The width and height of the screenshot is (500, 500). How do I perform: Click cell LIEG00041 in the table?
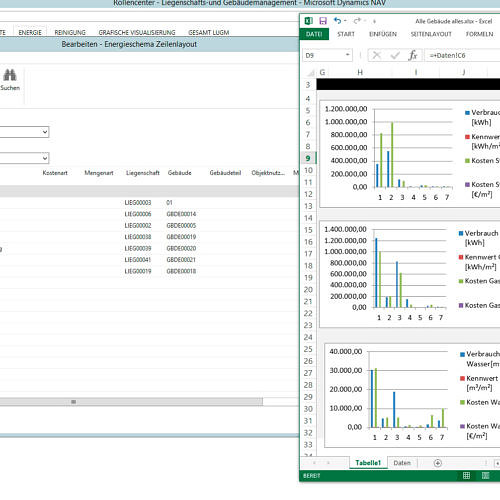coord(138,260)
